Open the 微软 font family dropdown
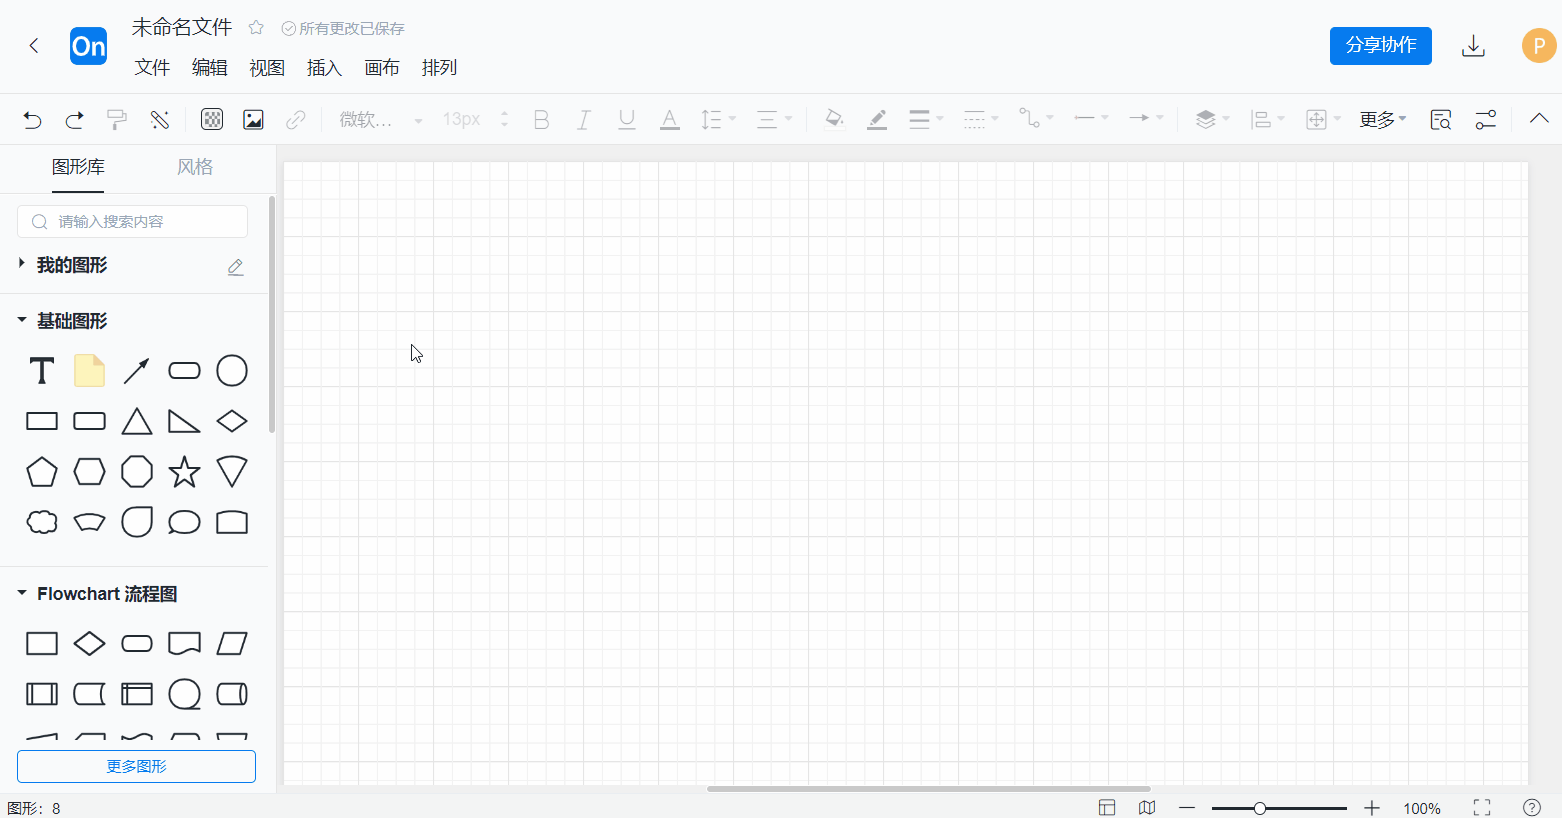The image size is (1562, 818). [381, 120]
